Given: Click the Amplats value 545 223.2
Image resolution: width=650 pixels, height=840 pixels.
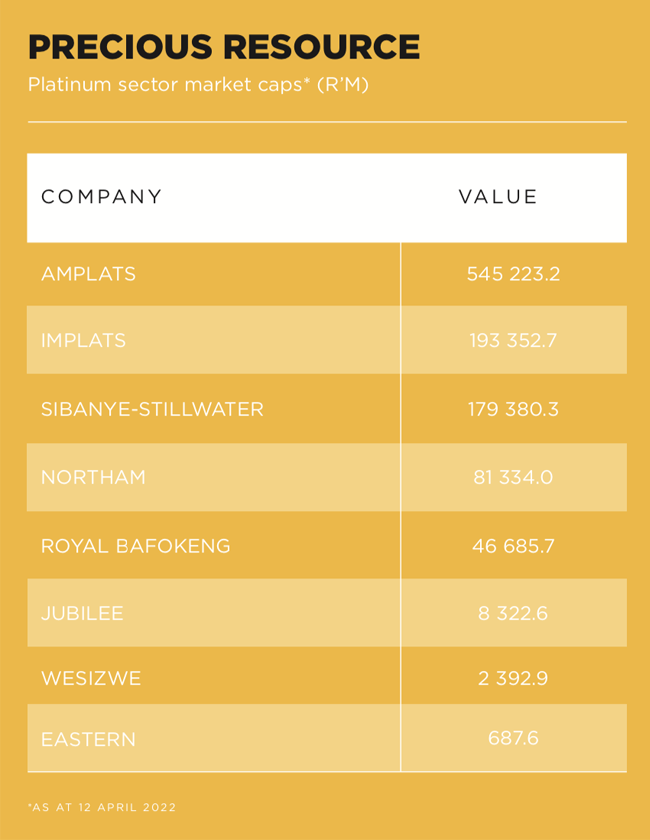Looking at the screenshot, I should click(513, 274).
